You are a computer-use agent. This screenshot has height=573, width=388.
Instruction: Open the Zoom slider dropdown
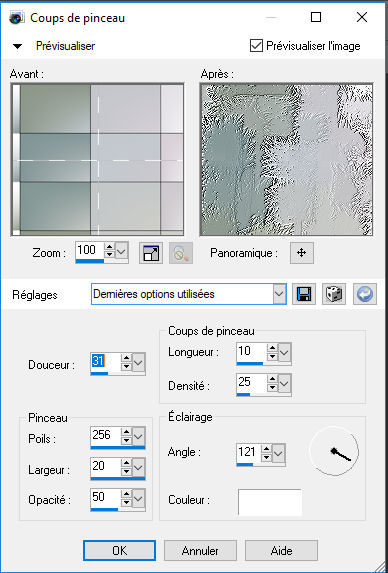[x=122, y=251]
